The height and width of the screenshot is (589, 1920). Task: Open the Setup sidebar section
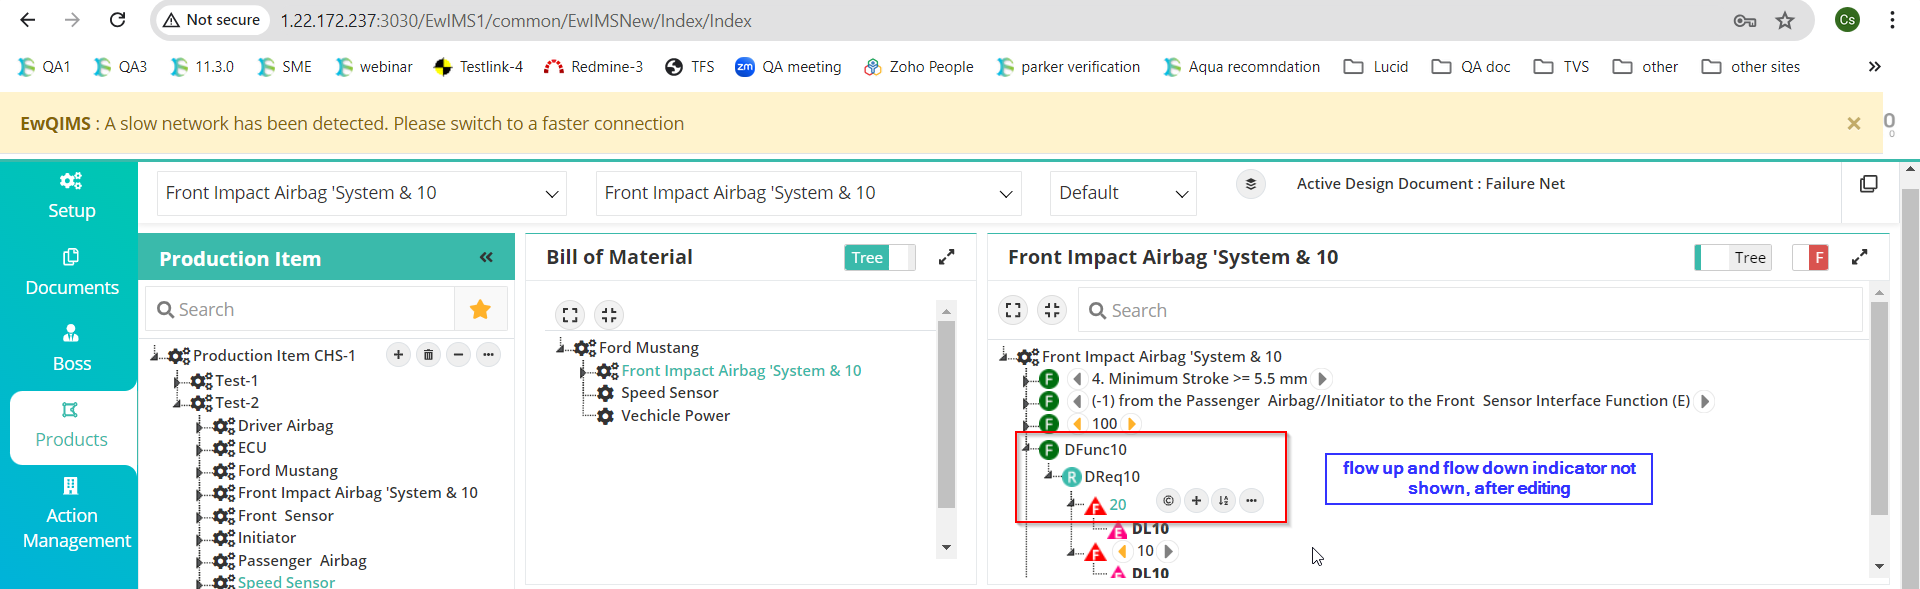[x=71, y=196]
